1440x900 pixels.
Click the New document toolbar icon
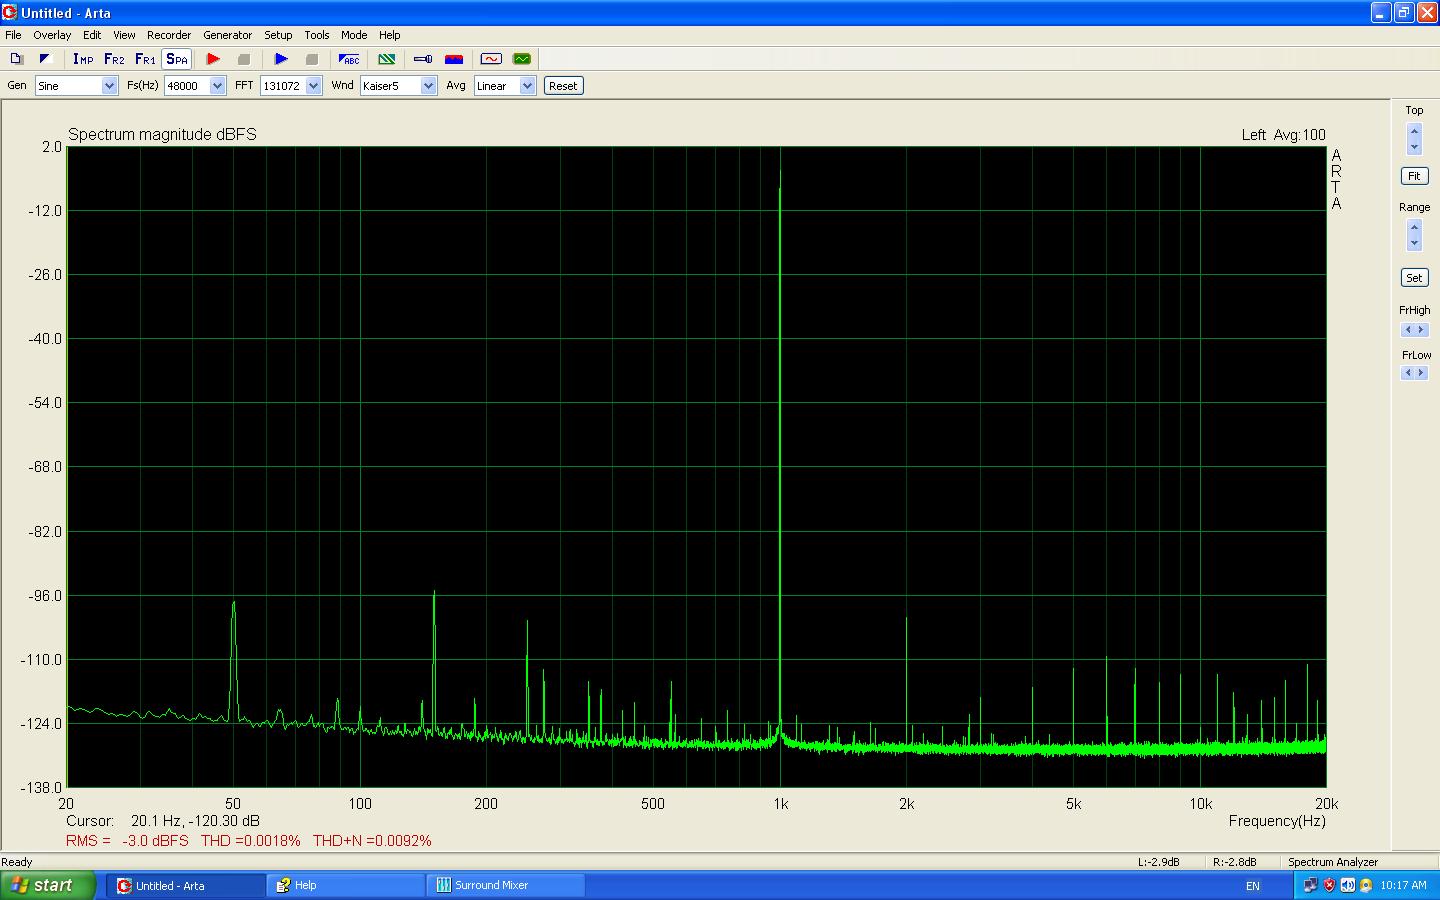16,59
